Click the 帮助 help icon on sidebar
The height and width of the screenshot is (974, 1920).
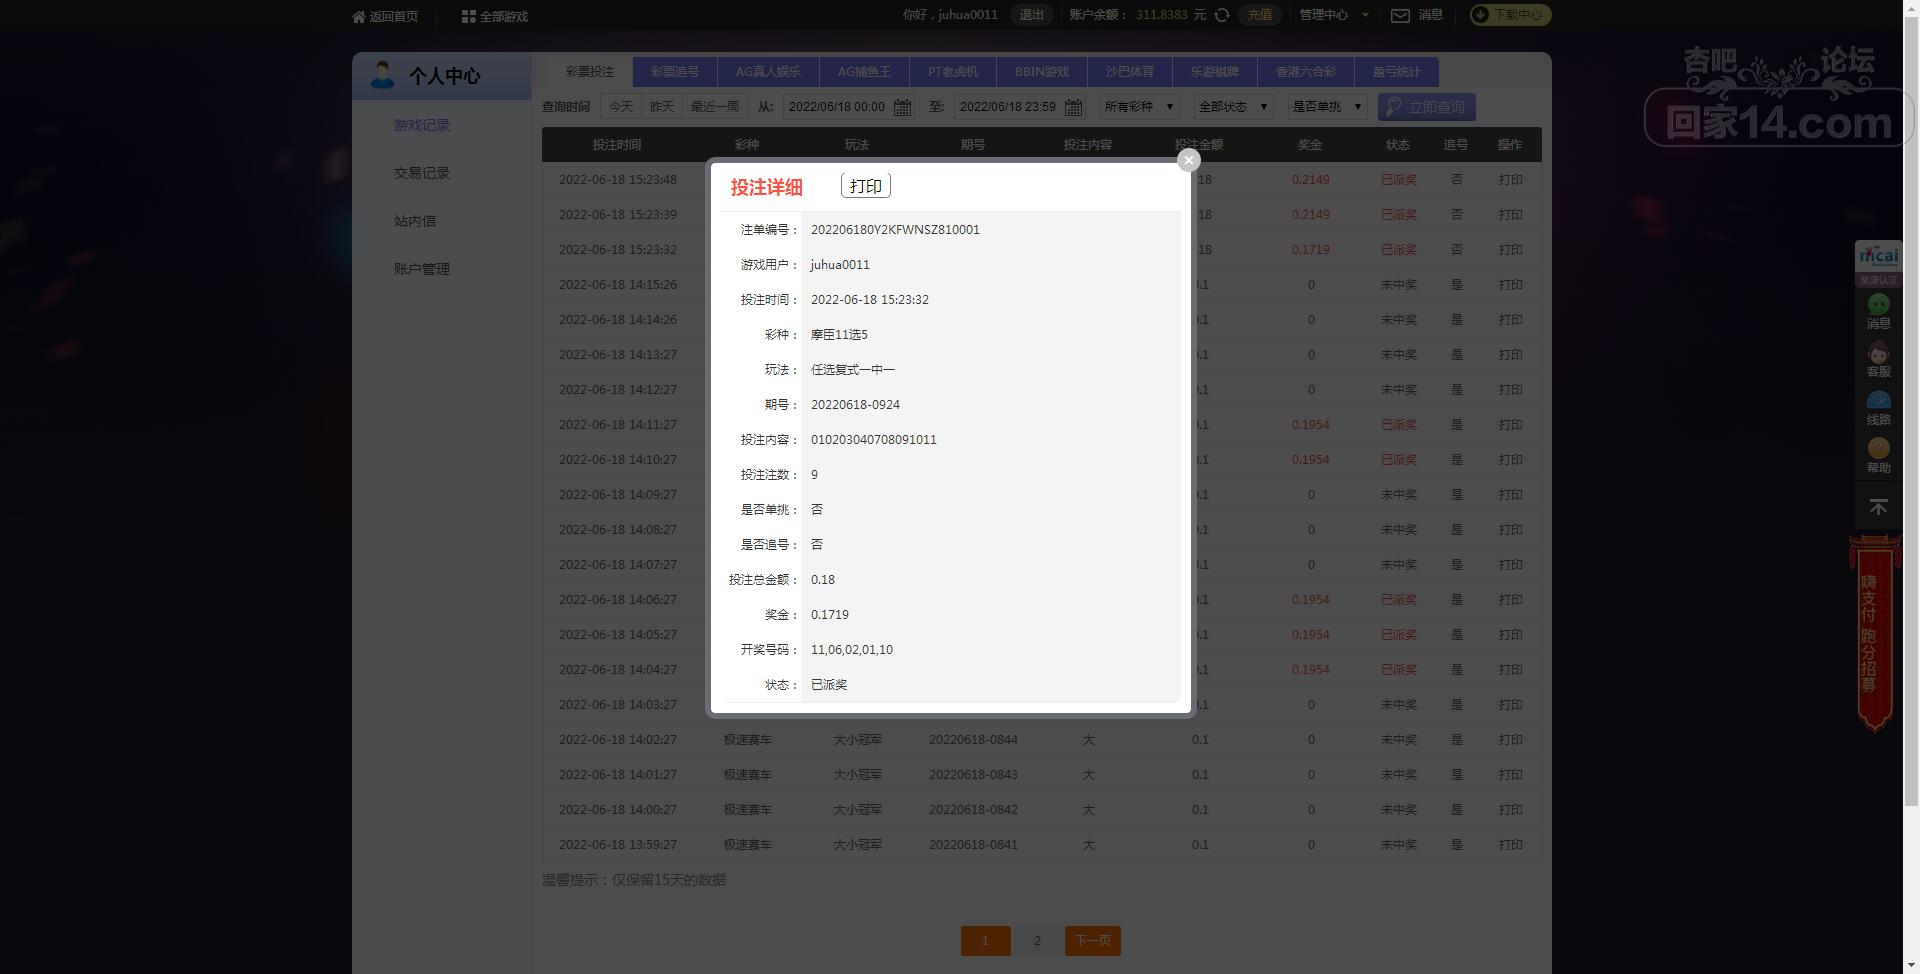coord(1878,456)
